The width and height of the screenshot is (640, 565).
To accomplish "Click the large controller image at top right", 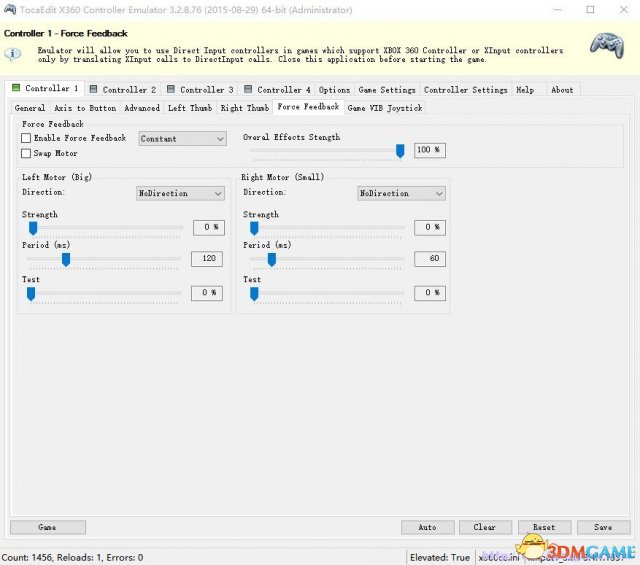I will click(x=607, y=44).
